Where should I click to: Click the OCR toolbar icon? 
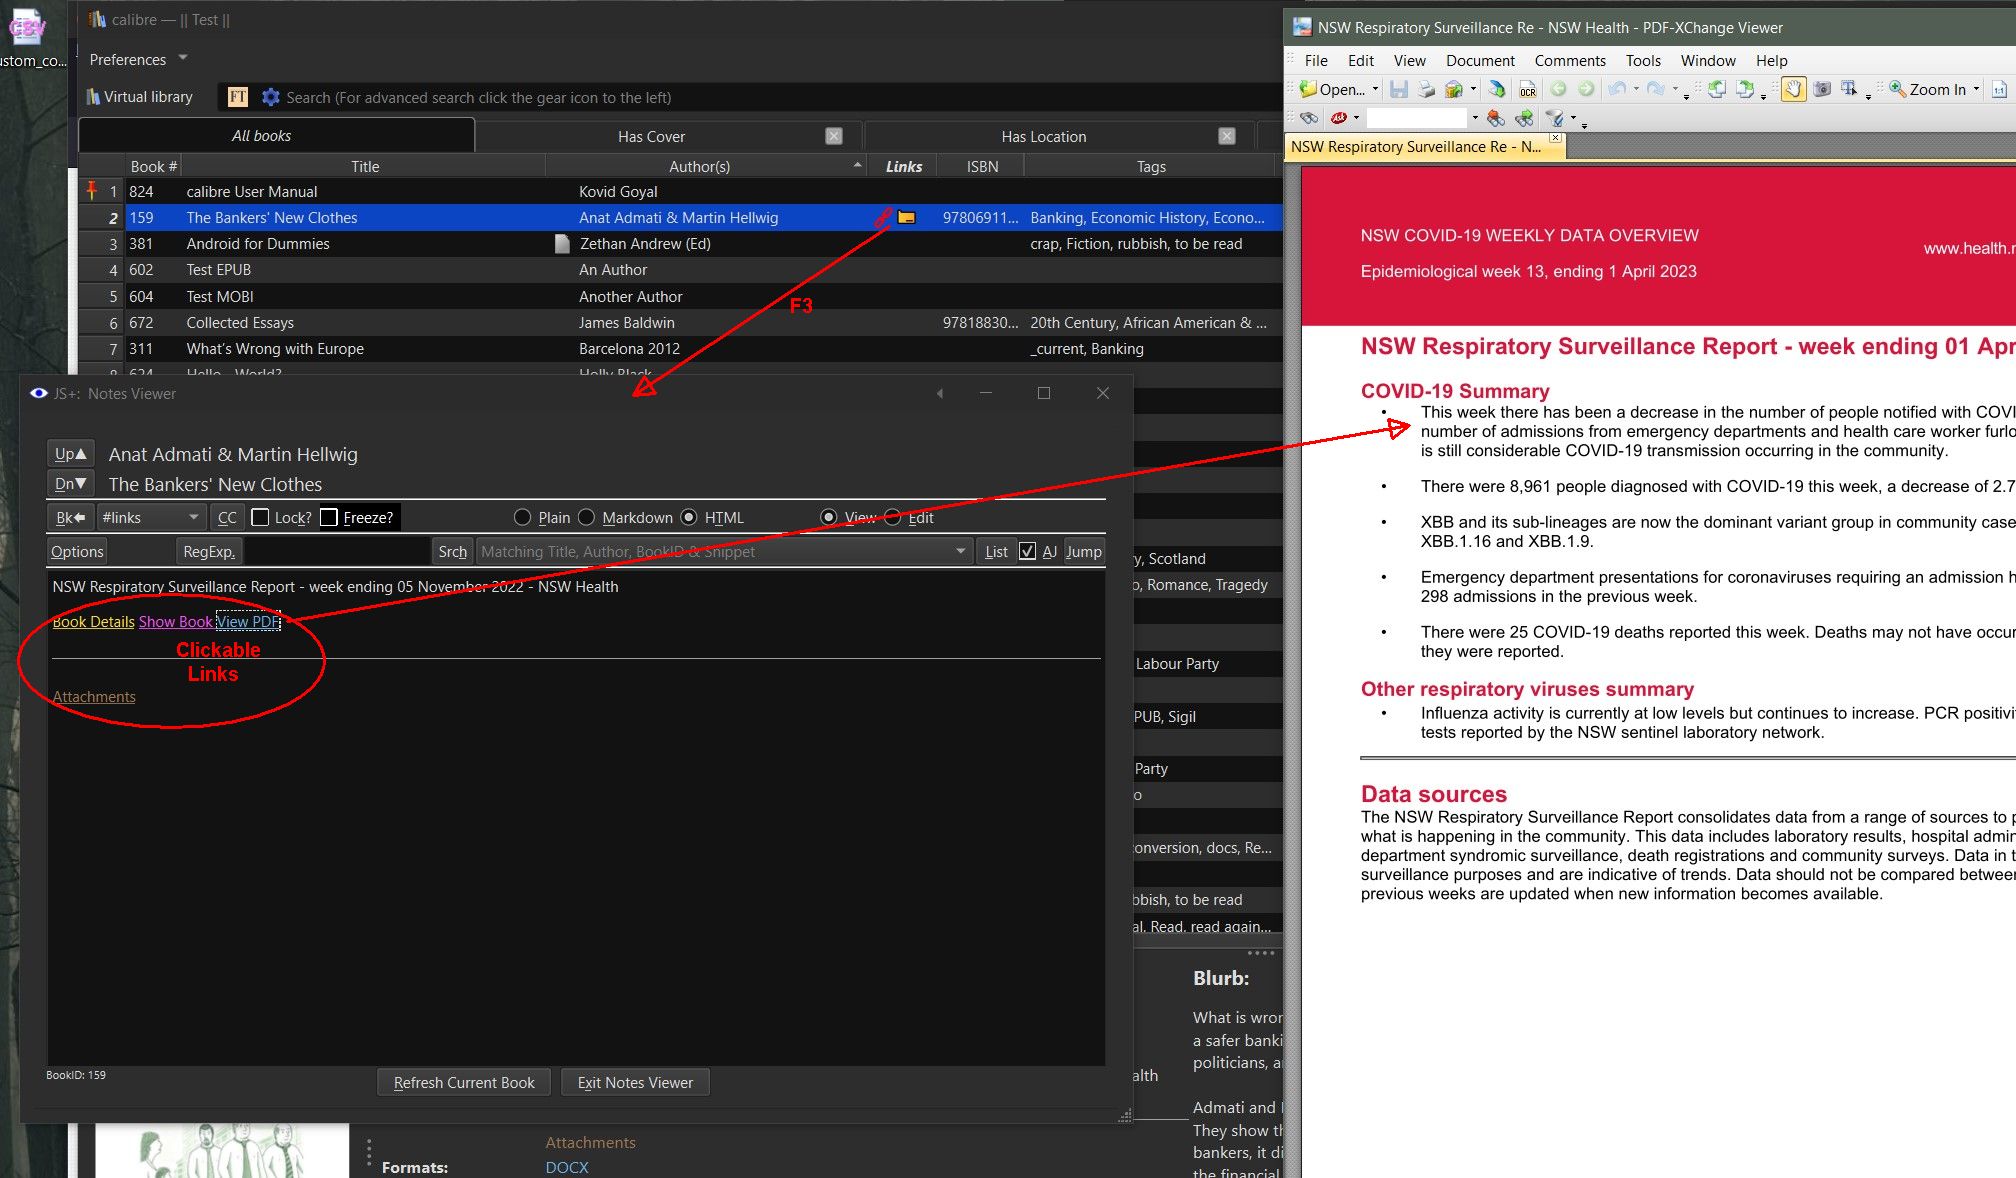[1527, 90]
